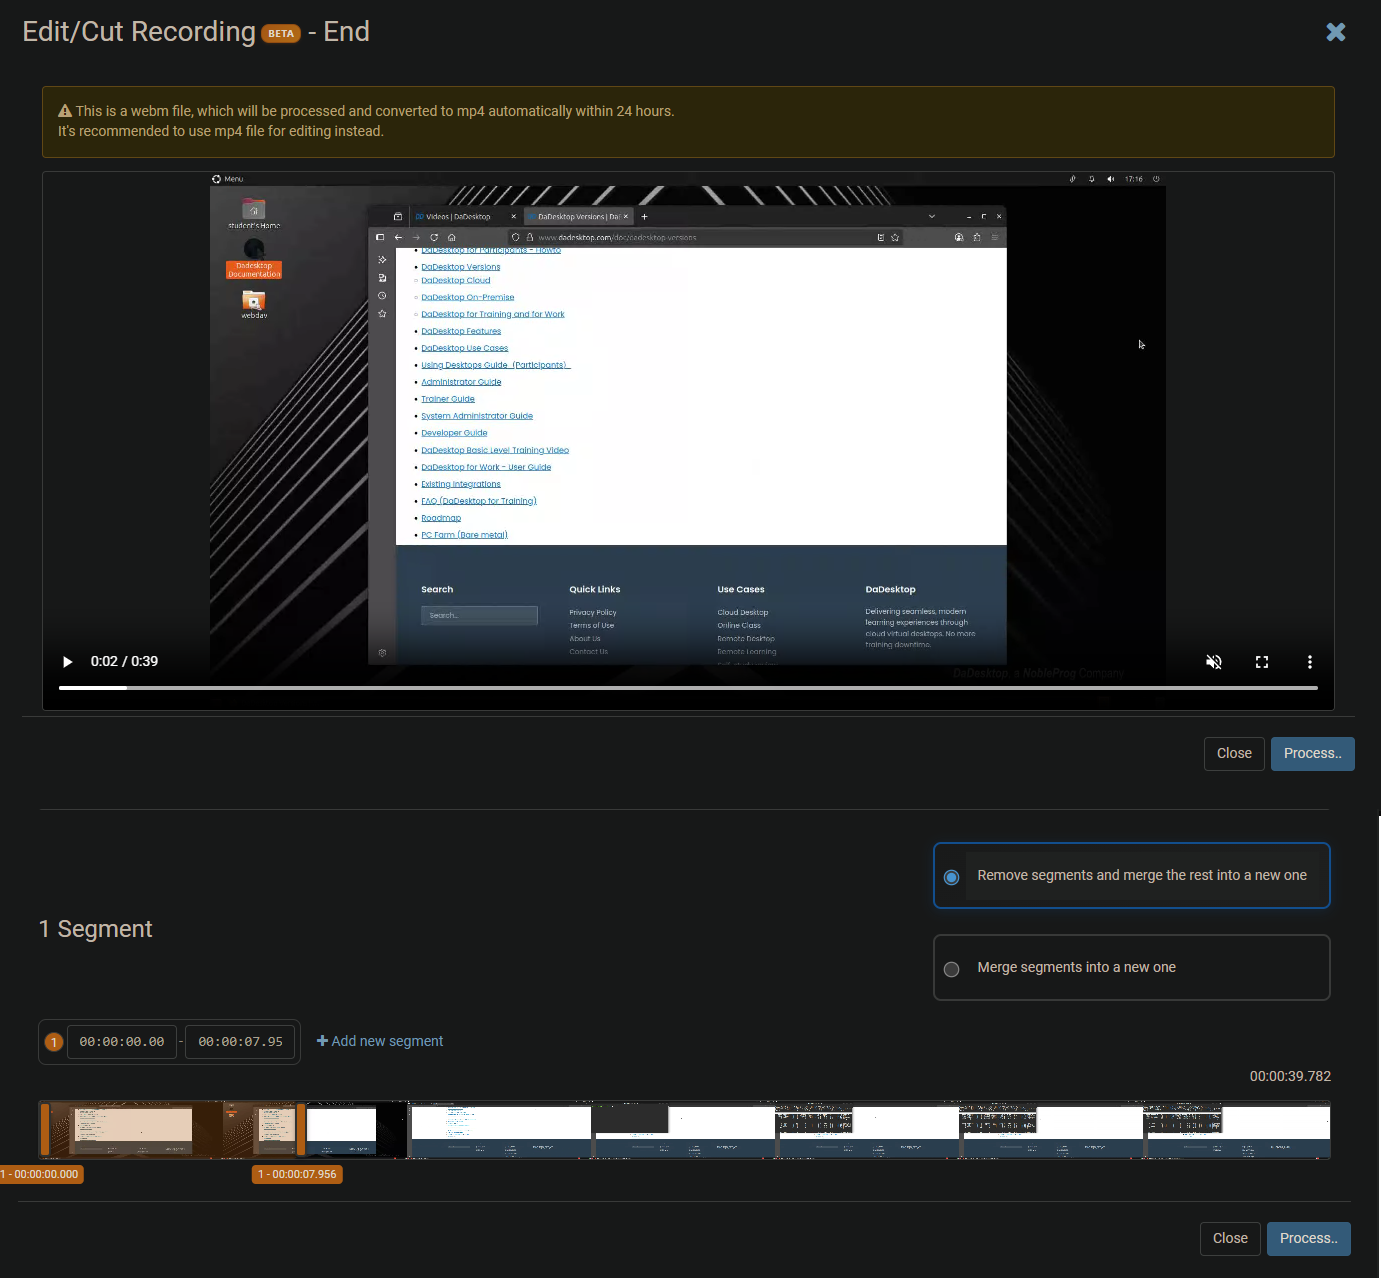Click the total duration 00:00:39.782 text

(x=1290, y=1077)
